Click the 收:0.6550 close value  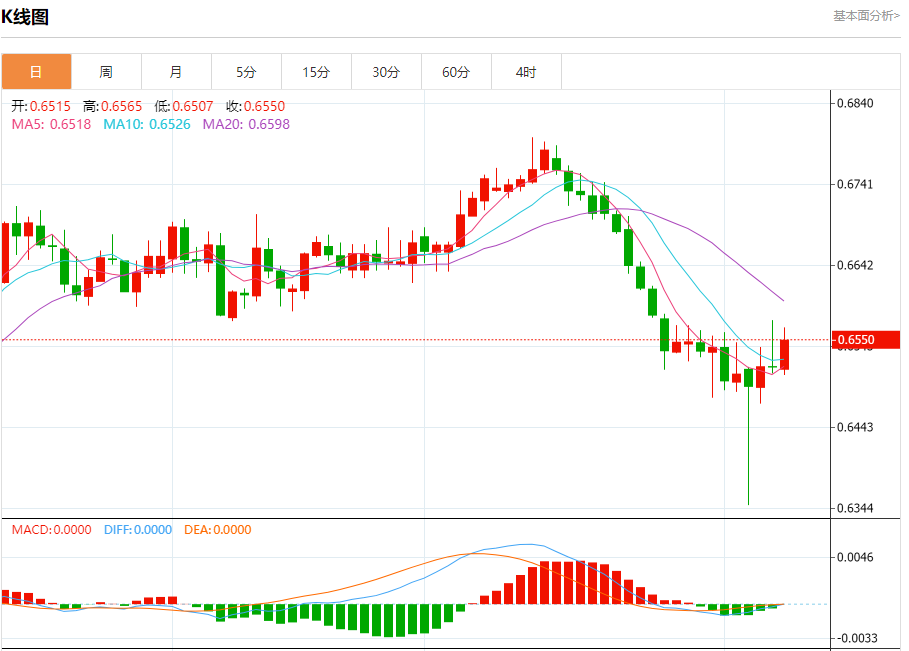[x=256, y=106]
